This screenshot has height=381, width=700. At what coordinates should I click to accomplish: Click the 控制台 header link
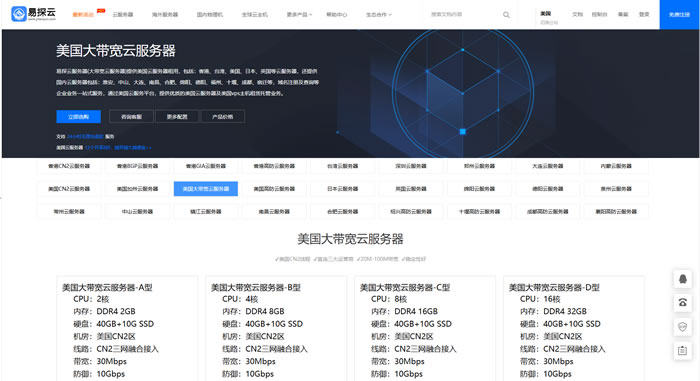(x=600, y=14)
